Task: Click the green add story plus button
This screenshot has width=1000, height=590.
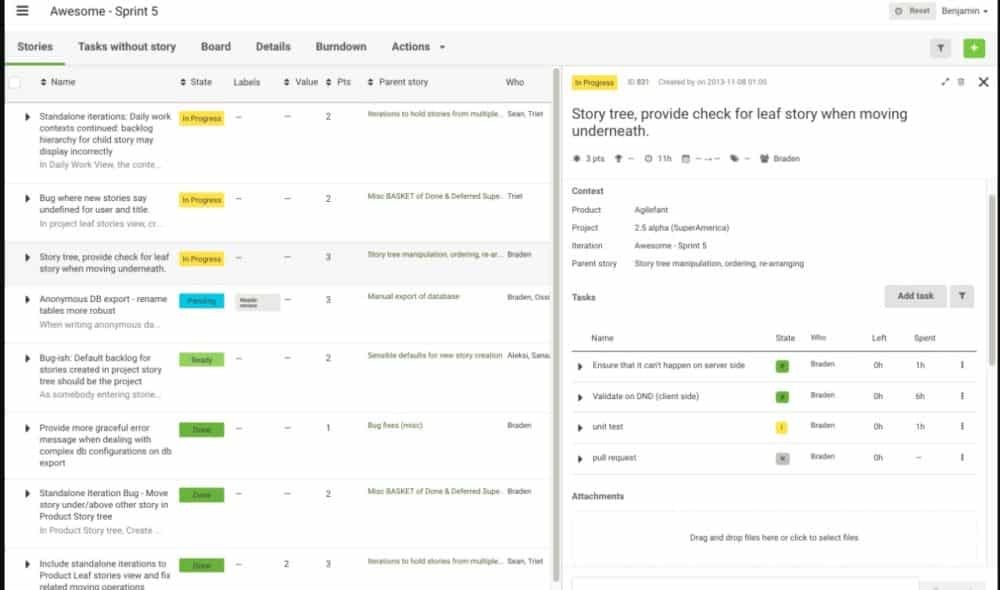Action: pyautogui.click(x=973, y=48)
